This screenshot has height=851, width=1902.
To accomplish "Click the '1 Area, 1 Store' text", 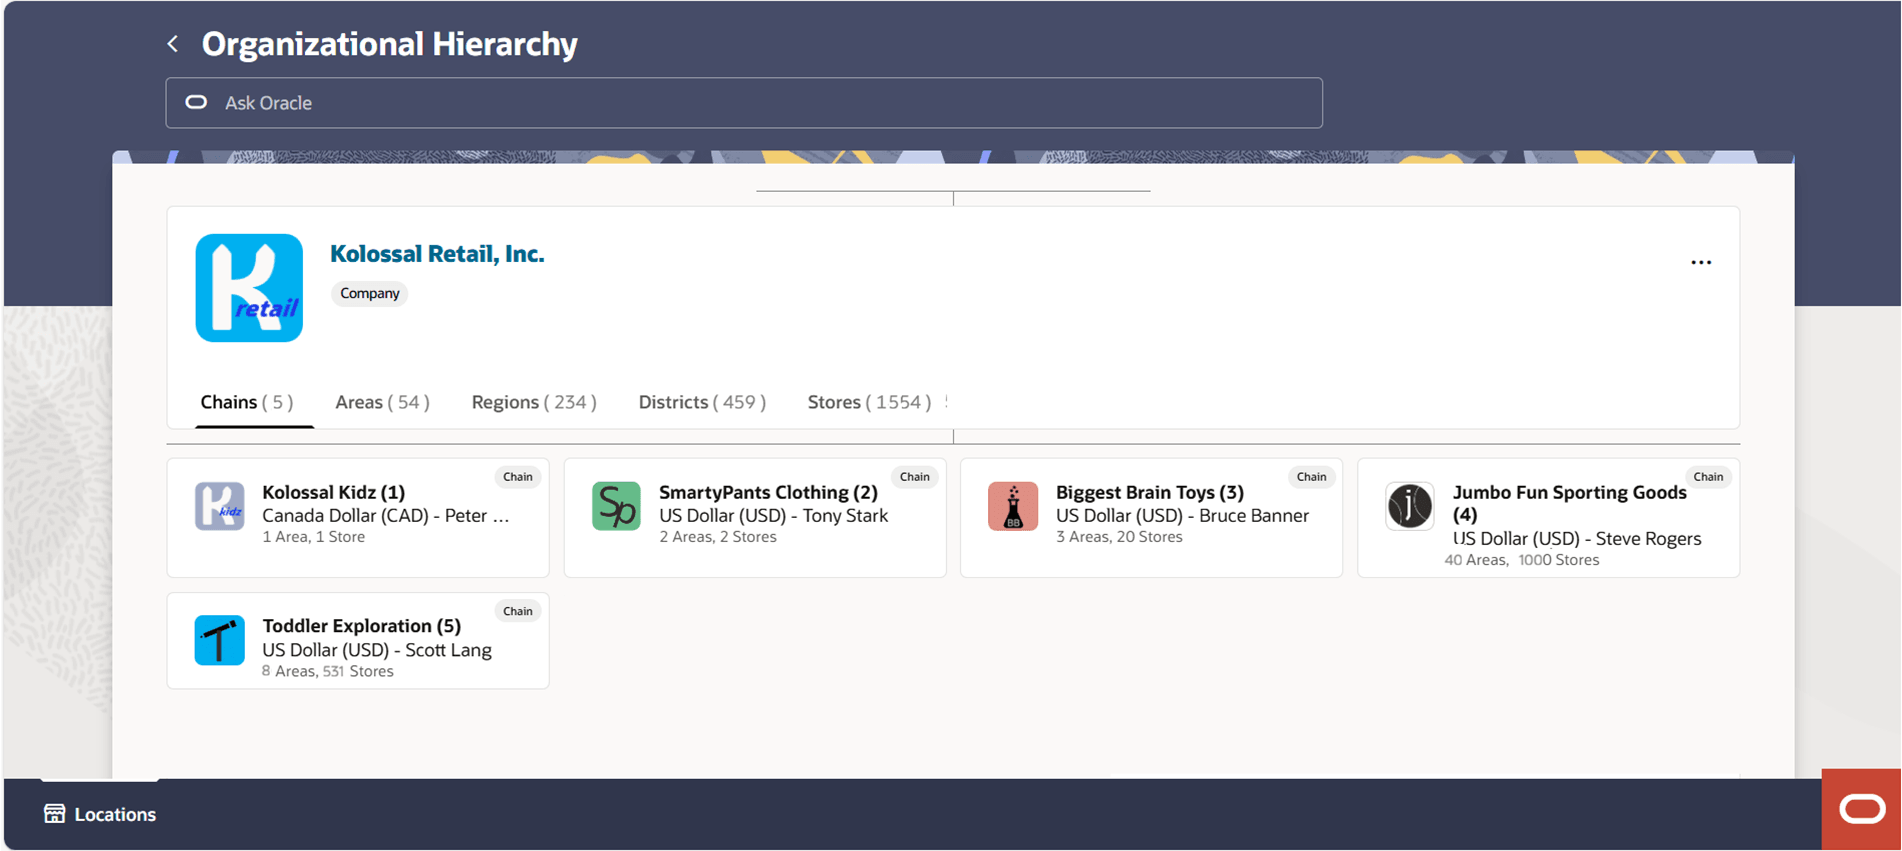I will coord(313,537).
